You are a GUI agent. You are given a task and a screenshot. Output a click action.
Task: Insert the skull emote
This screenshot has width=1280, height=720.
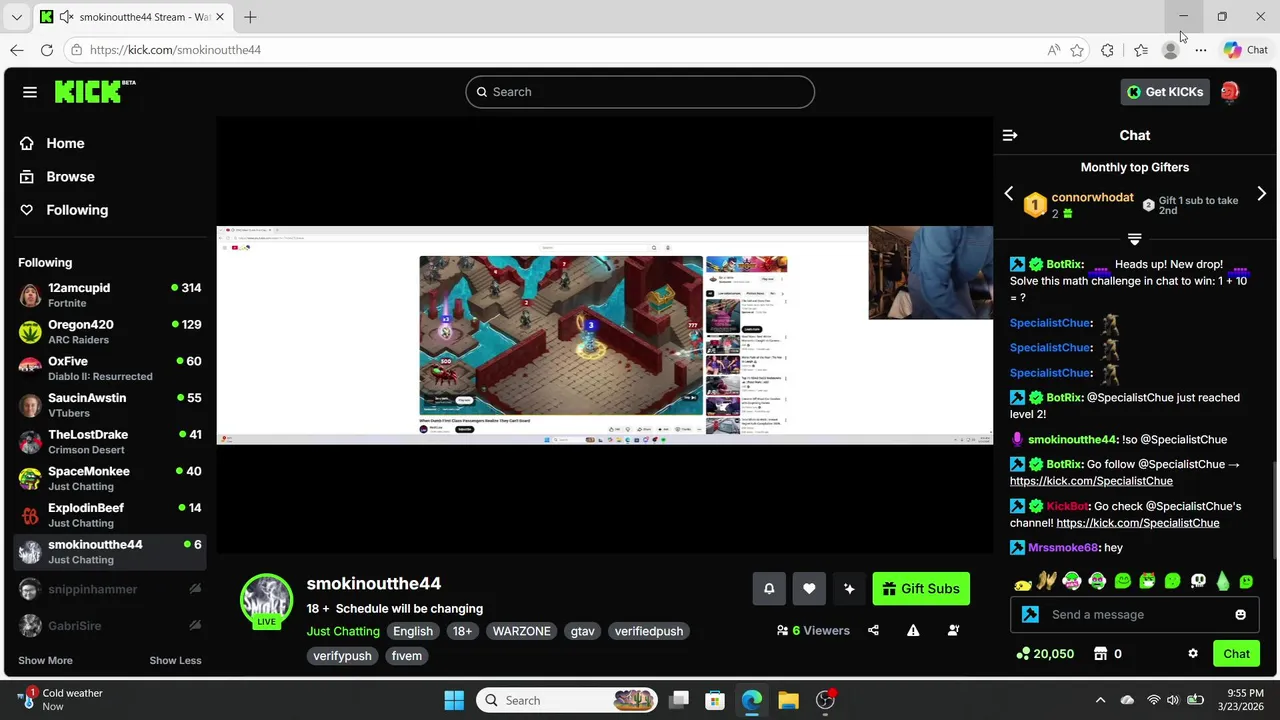pyautogui.click(x=1198, y=581)
